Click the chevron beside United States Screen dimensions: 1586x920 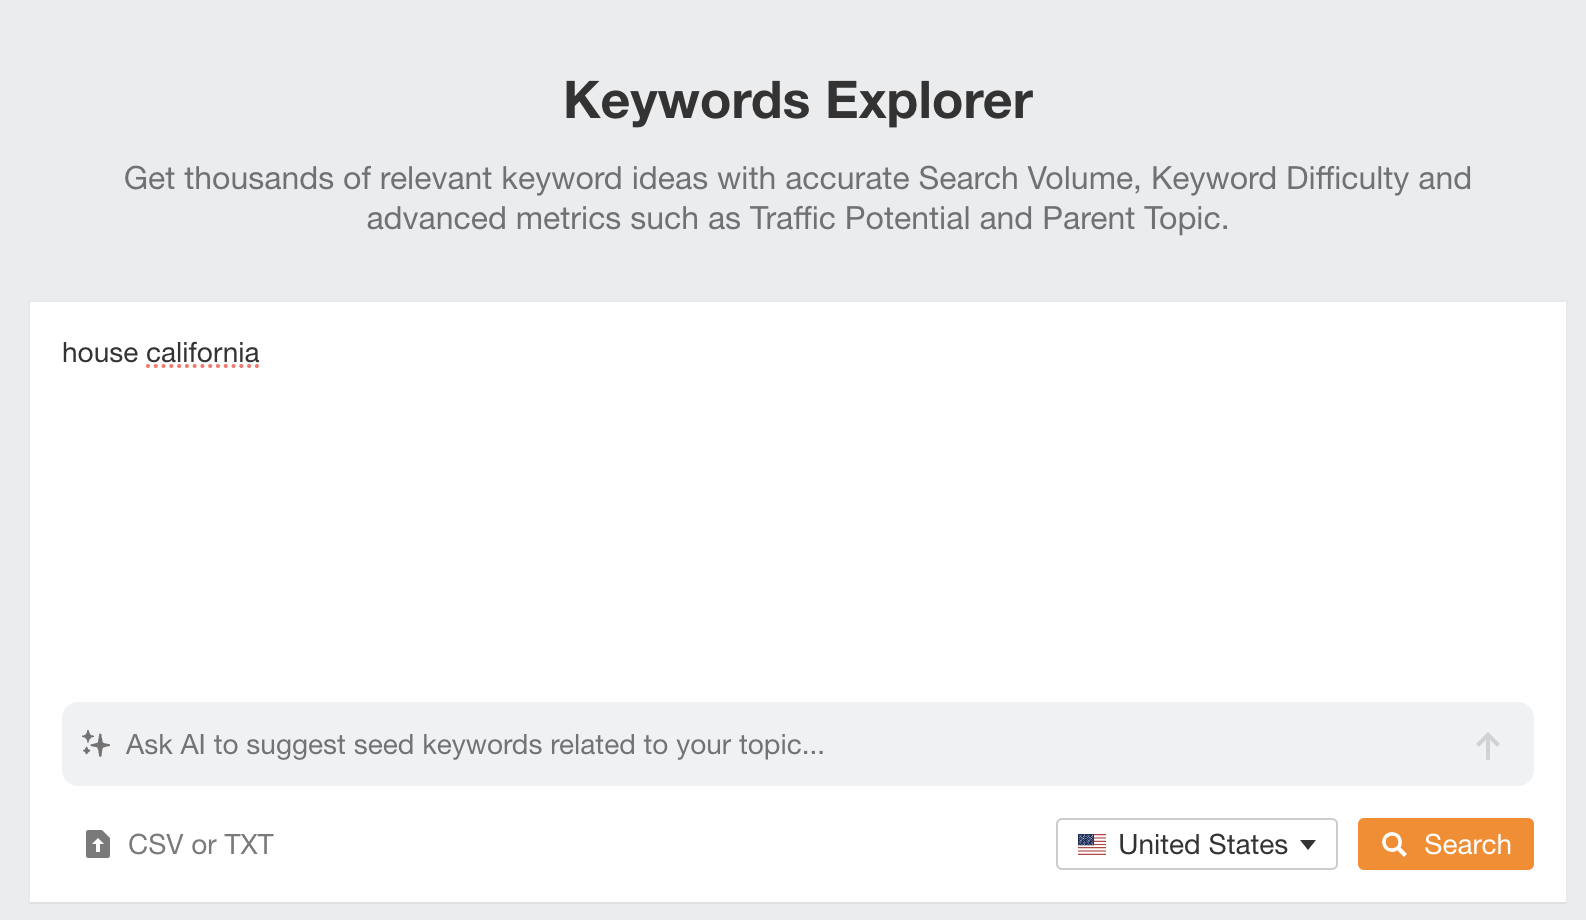point(1309,844)
